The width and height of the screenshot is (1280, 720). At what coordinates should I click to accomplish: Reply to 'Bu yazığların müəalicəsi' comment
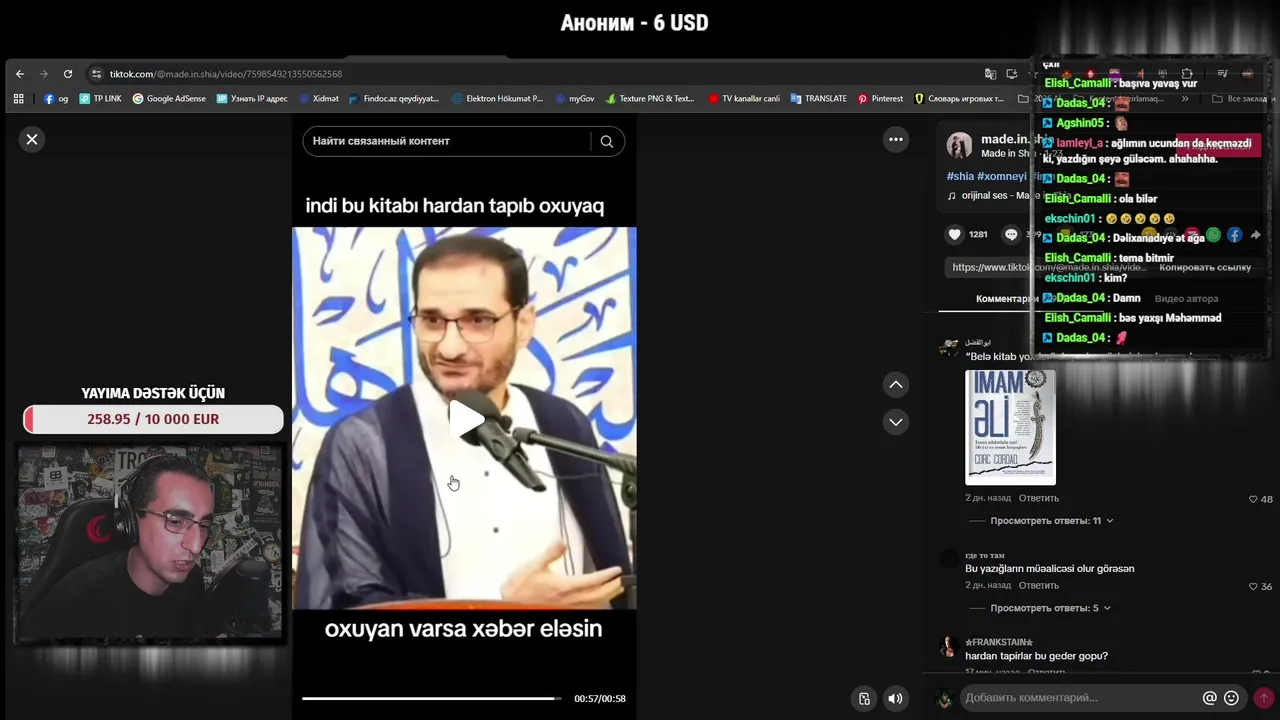click(1038, 585)
